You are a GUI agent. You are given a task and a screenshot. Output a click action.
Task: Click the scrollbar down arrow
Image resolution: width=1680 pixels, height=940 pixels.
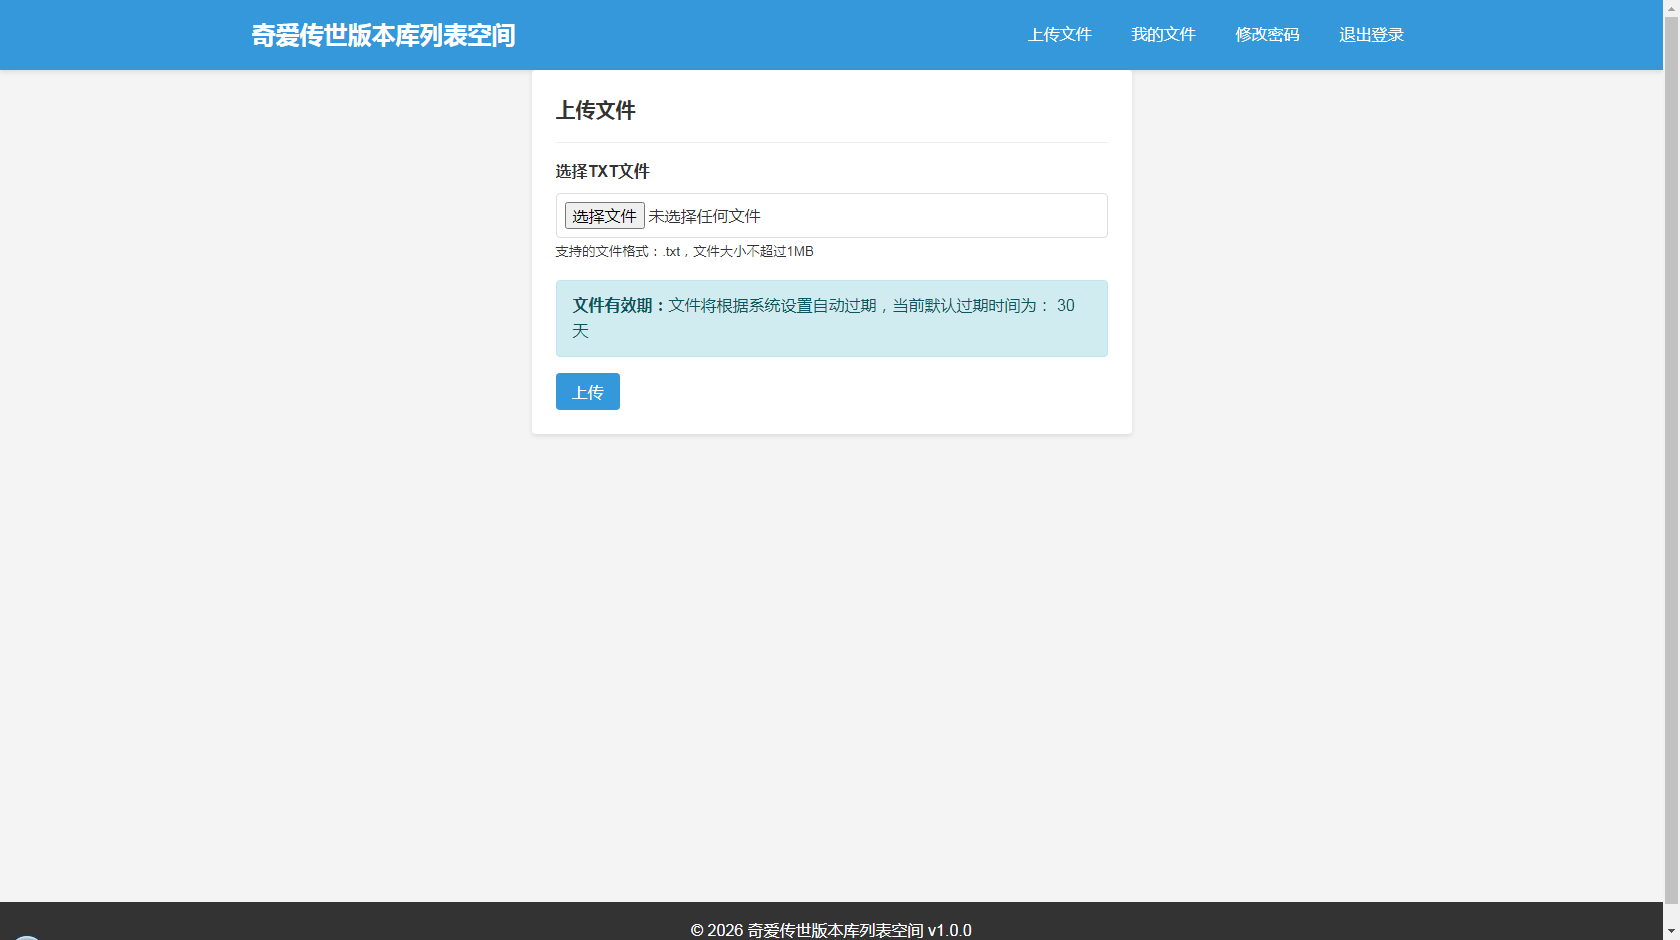click(x=1671, y=932)
